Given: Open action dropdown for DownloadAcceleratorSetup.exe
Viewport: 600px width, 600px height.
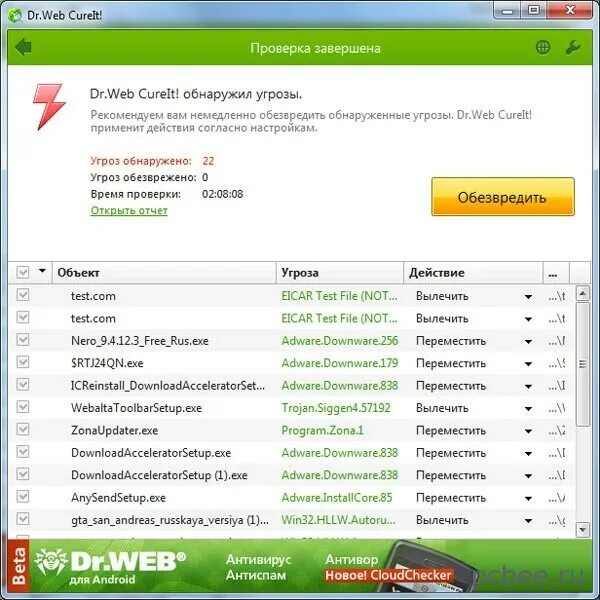Looking at the screenshot, I should [x=528, y=453].
